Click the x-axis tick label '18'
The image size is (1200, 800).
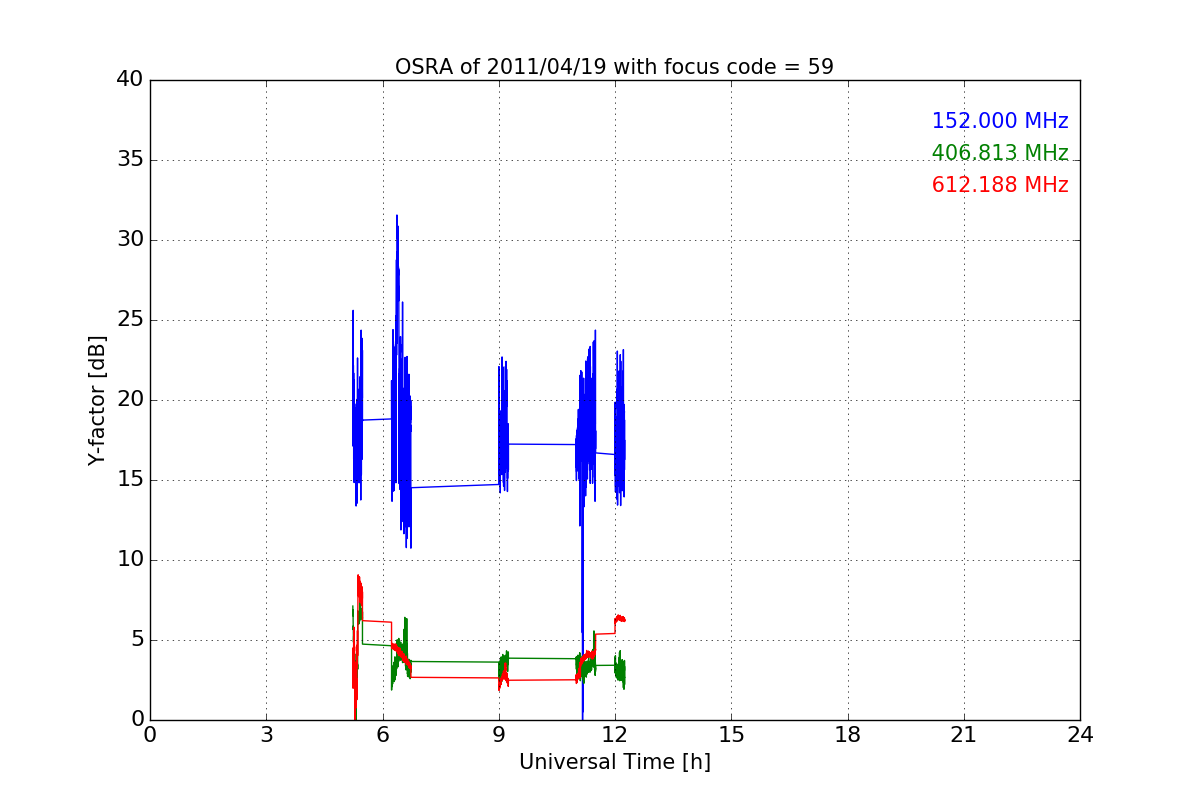point(848,735)
